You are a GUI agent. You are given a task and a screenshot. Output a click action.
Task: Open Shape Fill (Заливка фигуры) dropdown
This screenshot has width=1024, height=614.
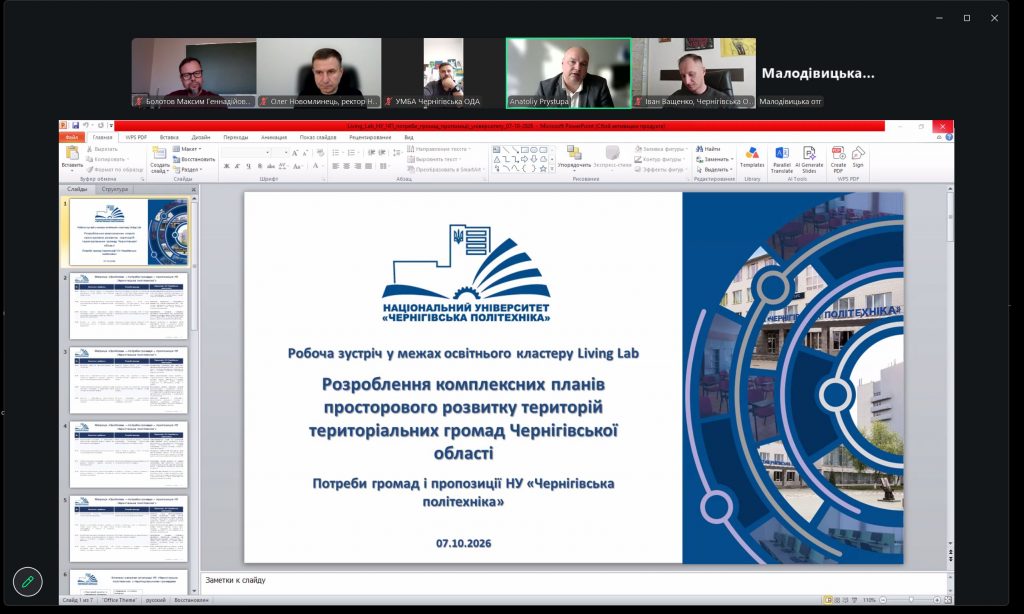click(x=660, y=149)
